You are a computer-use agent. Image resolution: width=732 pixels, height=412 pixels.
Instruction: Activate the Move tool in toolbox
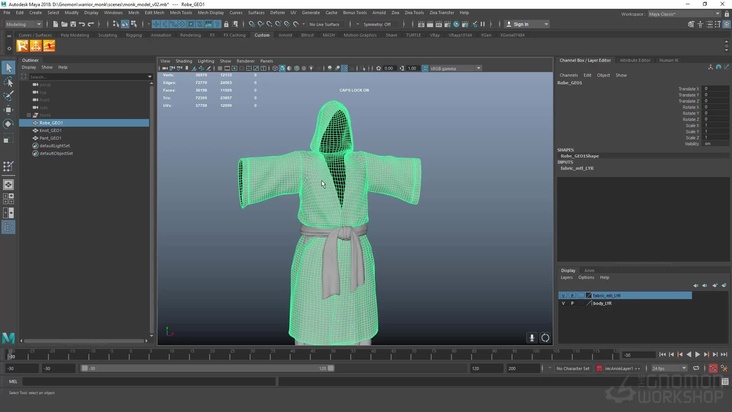pyautogui.click(x=8, y=110)
